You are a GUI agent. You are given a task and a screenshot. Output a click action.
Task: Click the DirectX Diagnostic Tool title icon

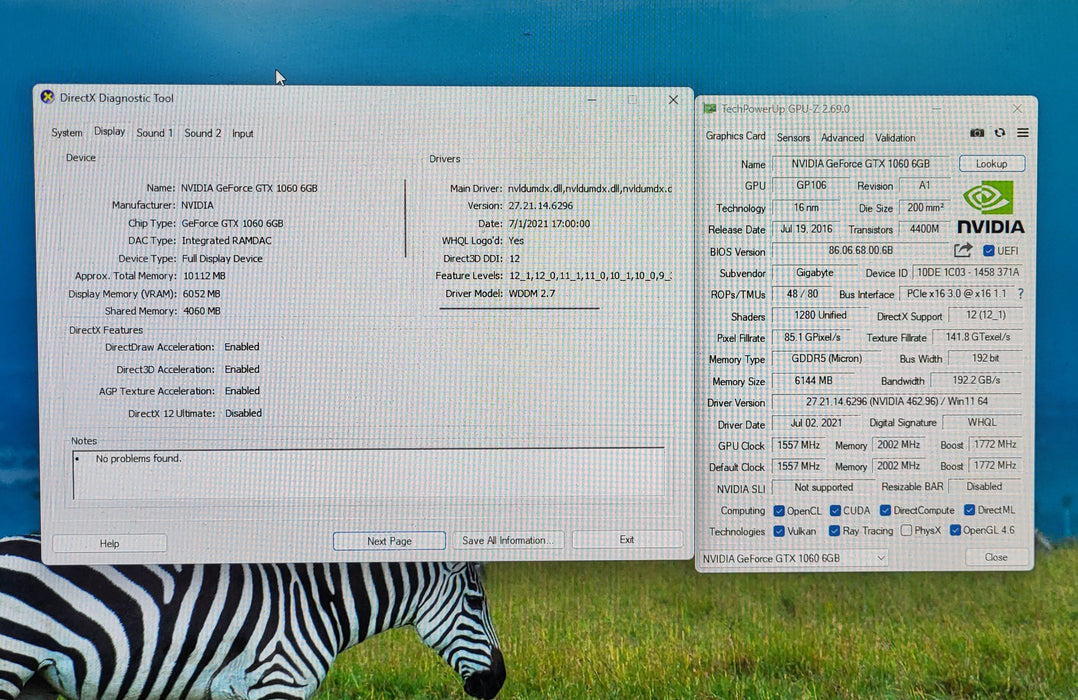pyautogui.click(x=47, y=97)
